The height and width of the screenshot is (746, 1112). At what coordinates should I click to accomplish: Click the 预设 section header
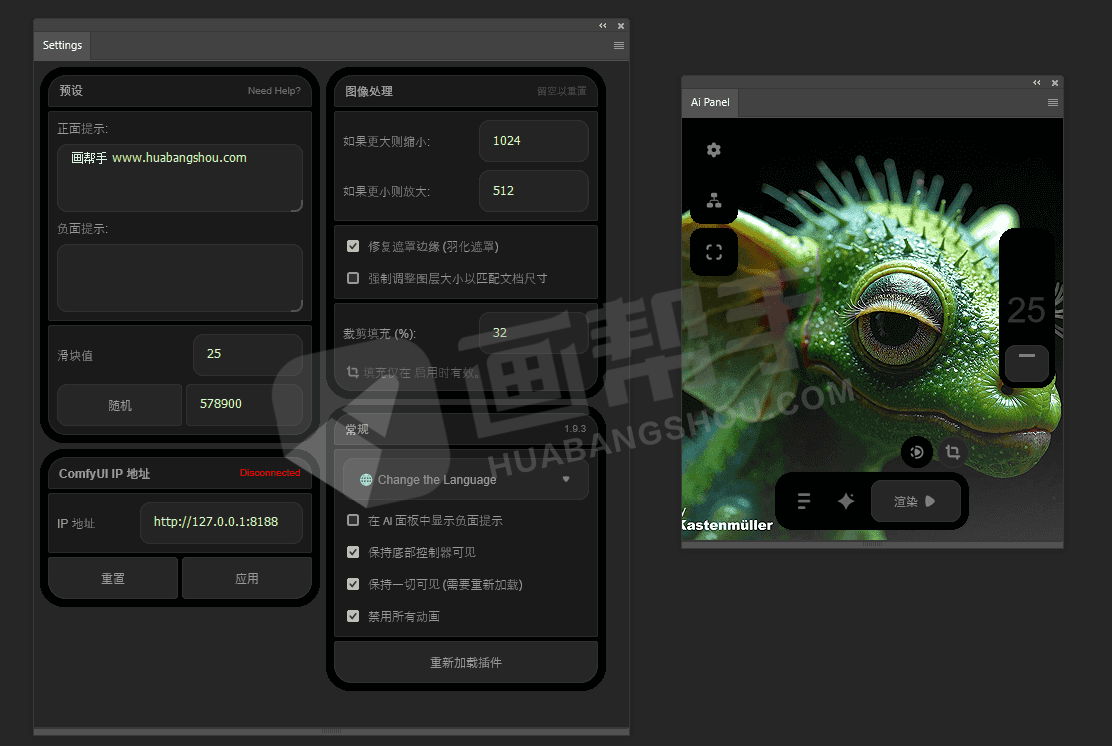pos(71,91)
